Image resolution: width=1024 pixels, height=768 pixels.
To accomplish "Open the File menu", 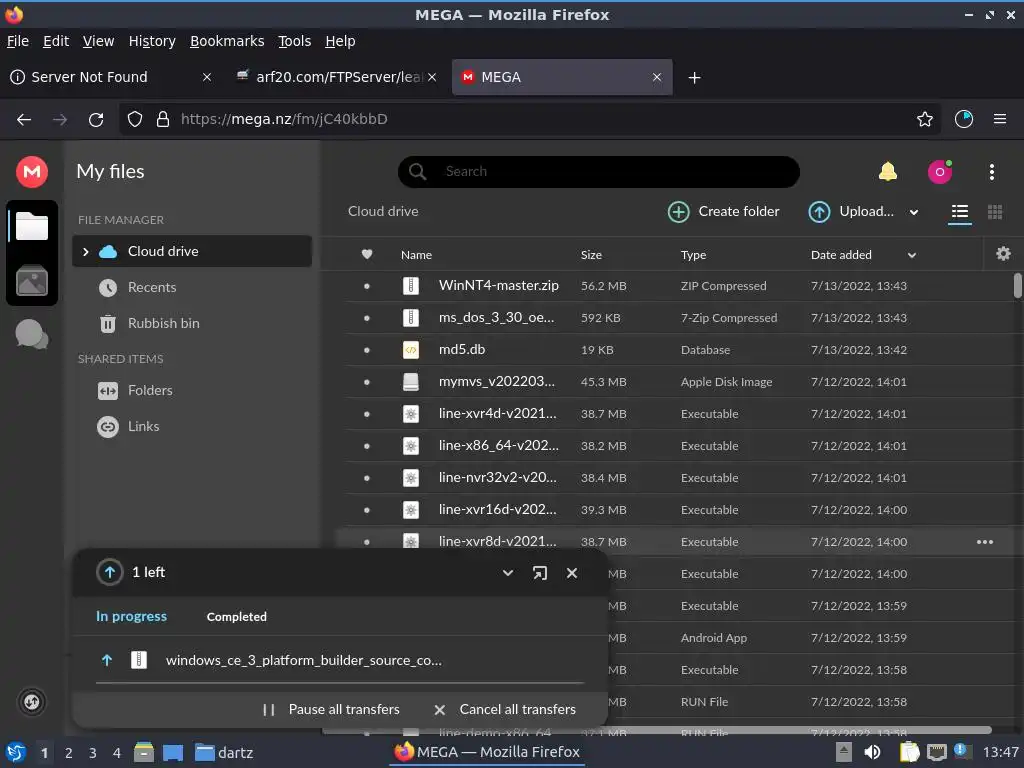I will (x=18, y=41).
